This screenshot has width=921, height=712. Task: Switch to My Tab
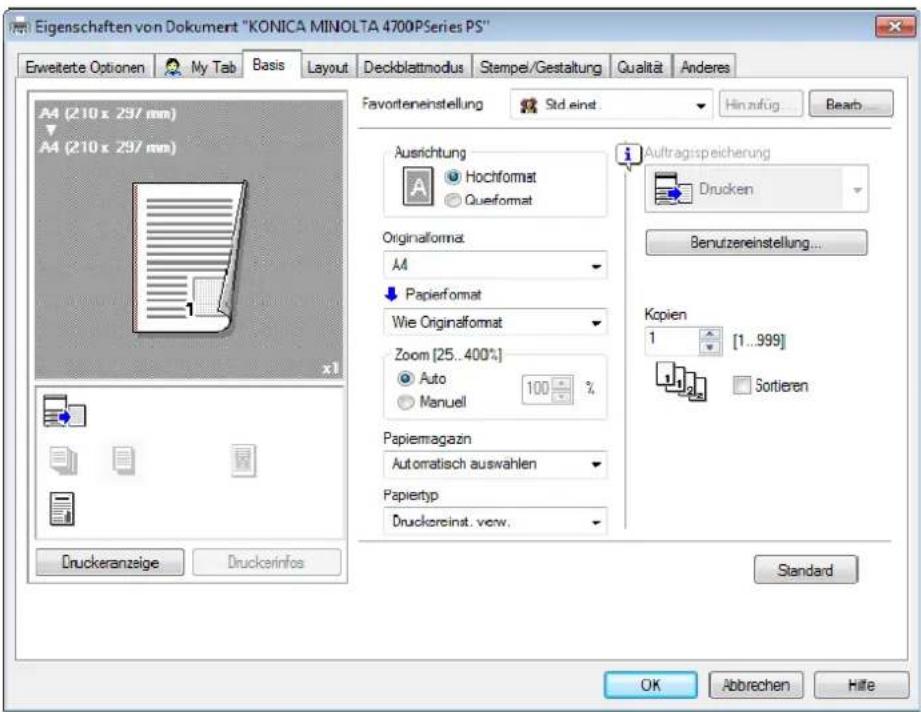click(200, 68)
